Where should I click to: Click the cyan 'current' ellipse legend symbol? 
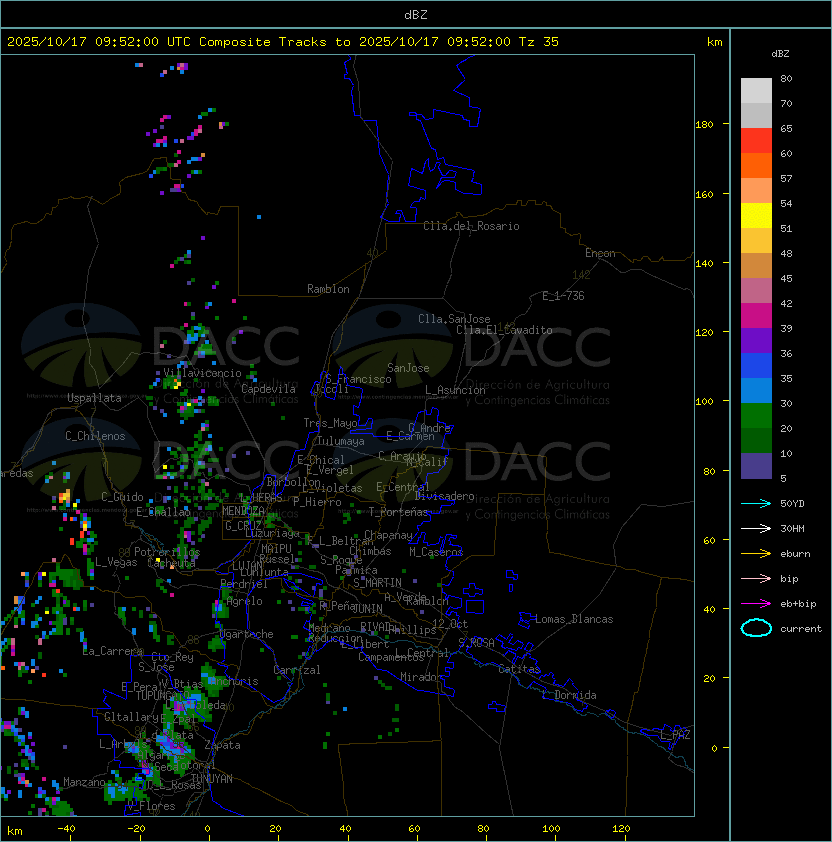coord(756,628)
